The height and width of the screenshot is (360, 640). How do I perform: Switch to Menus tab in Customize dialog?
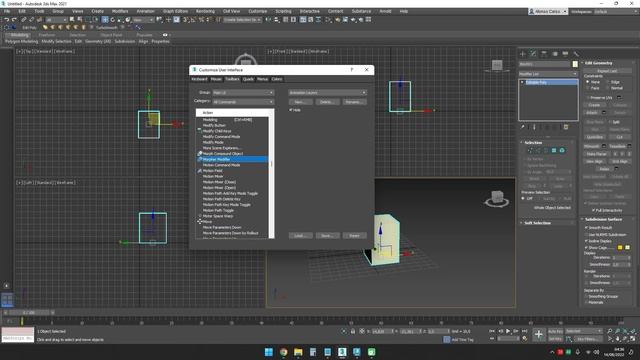click(x=262, y=79)
